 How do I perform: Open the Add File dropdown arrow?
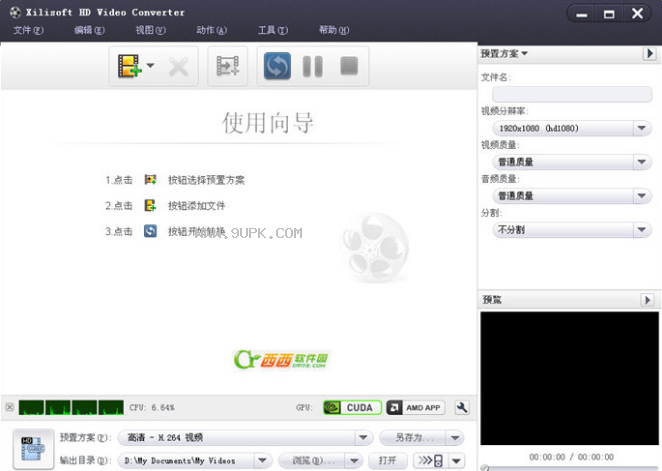click(150, 65)
